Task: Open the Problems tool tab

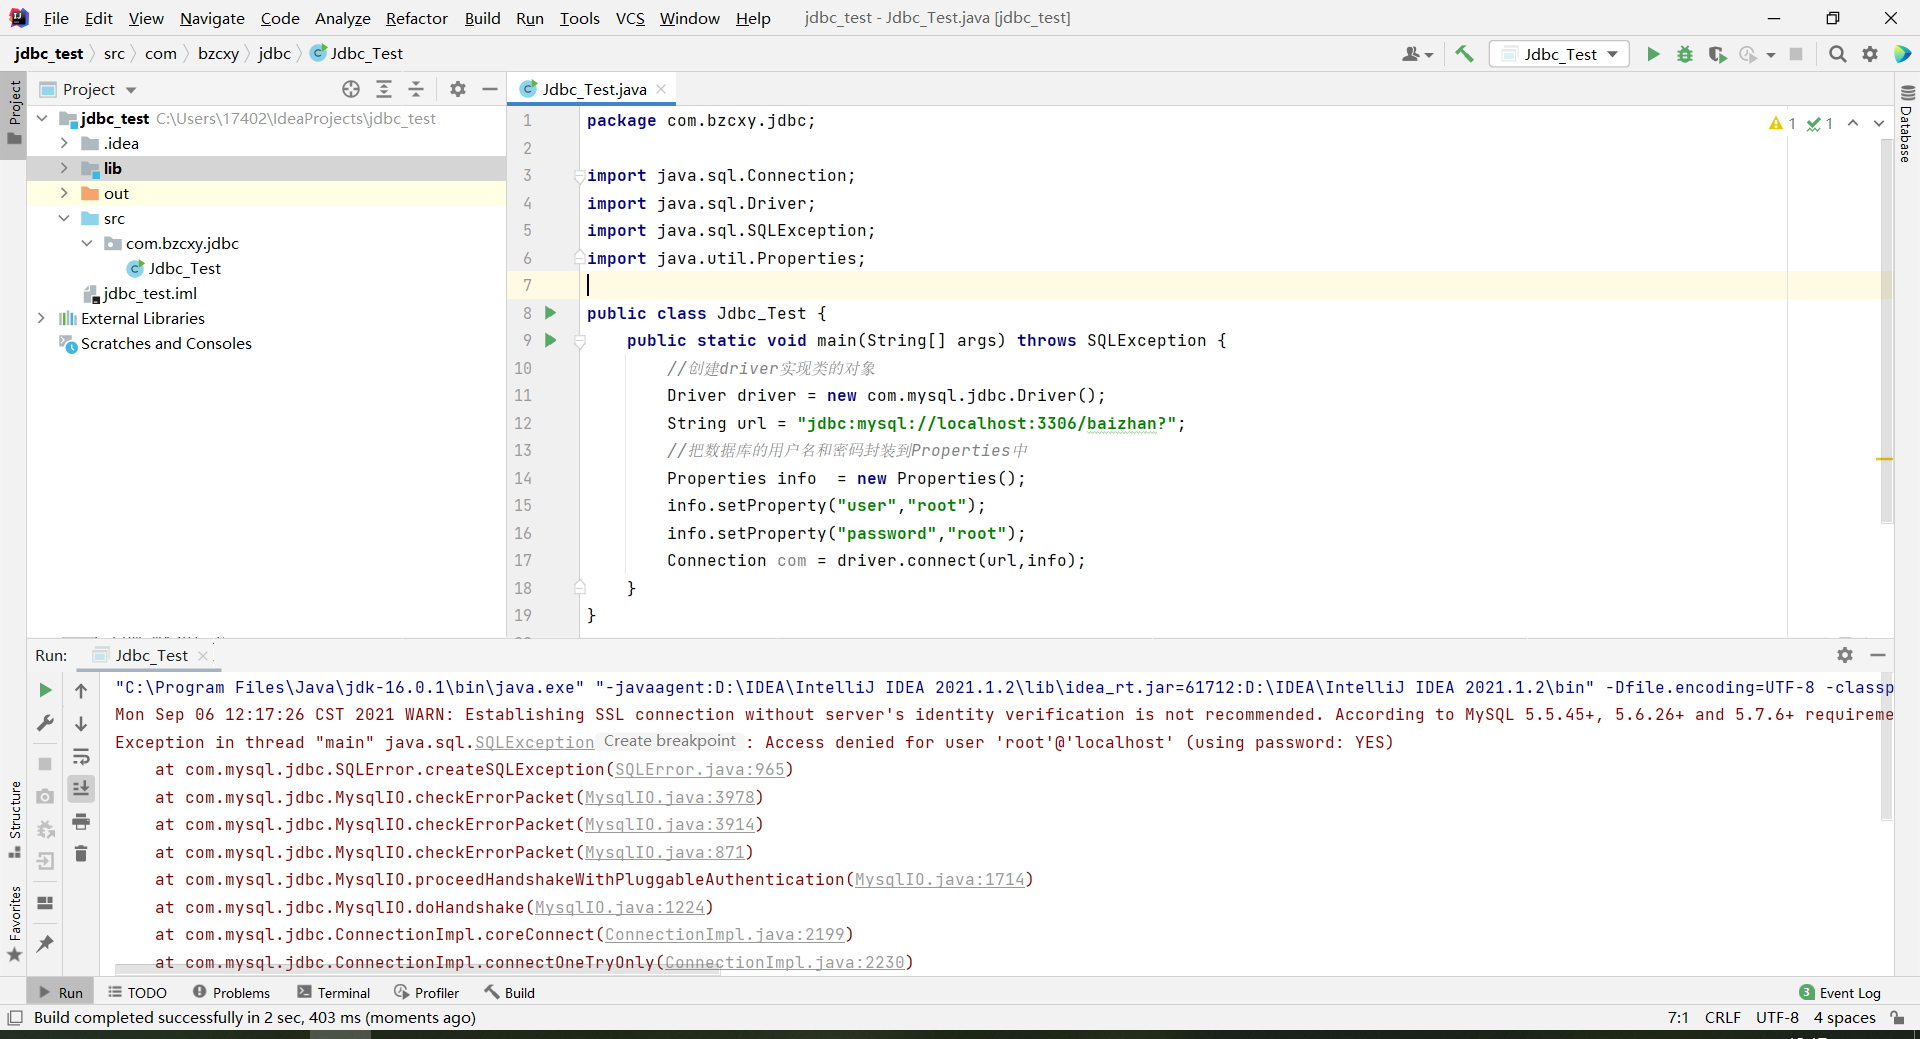Action: click(232, 993)
